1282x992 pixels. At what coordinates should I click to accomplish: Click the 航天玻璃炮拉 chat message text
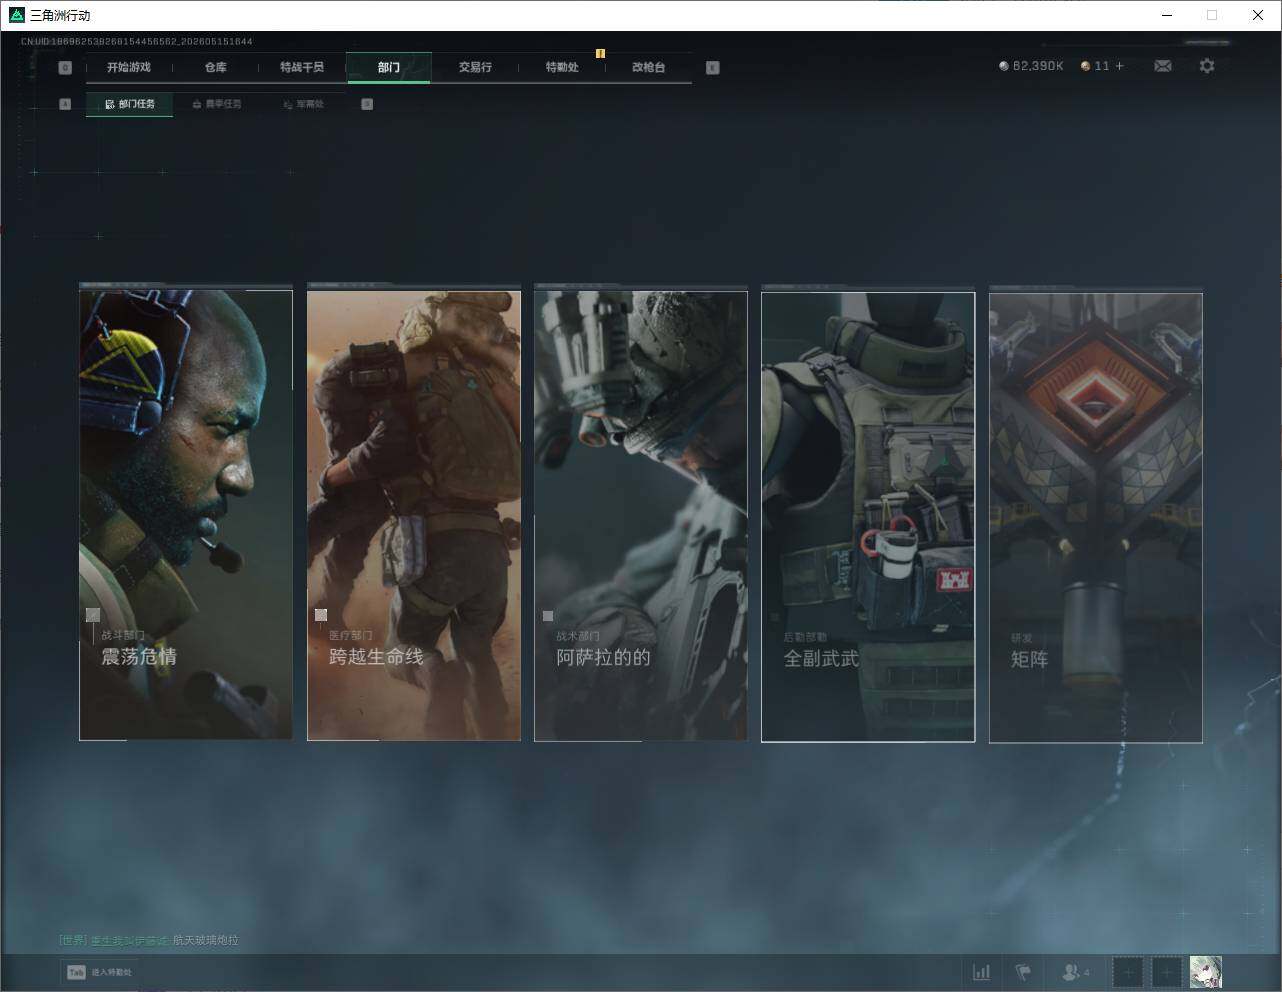coord(206,940)
